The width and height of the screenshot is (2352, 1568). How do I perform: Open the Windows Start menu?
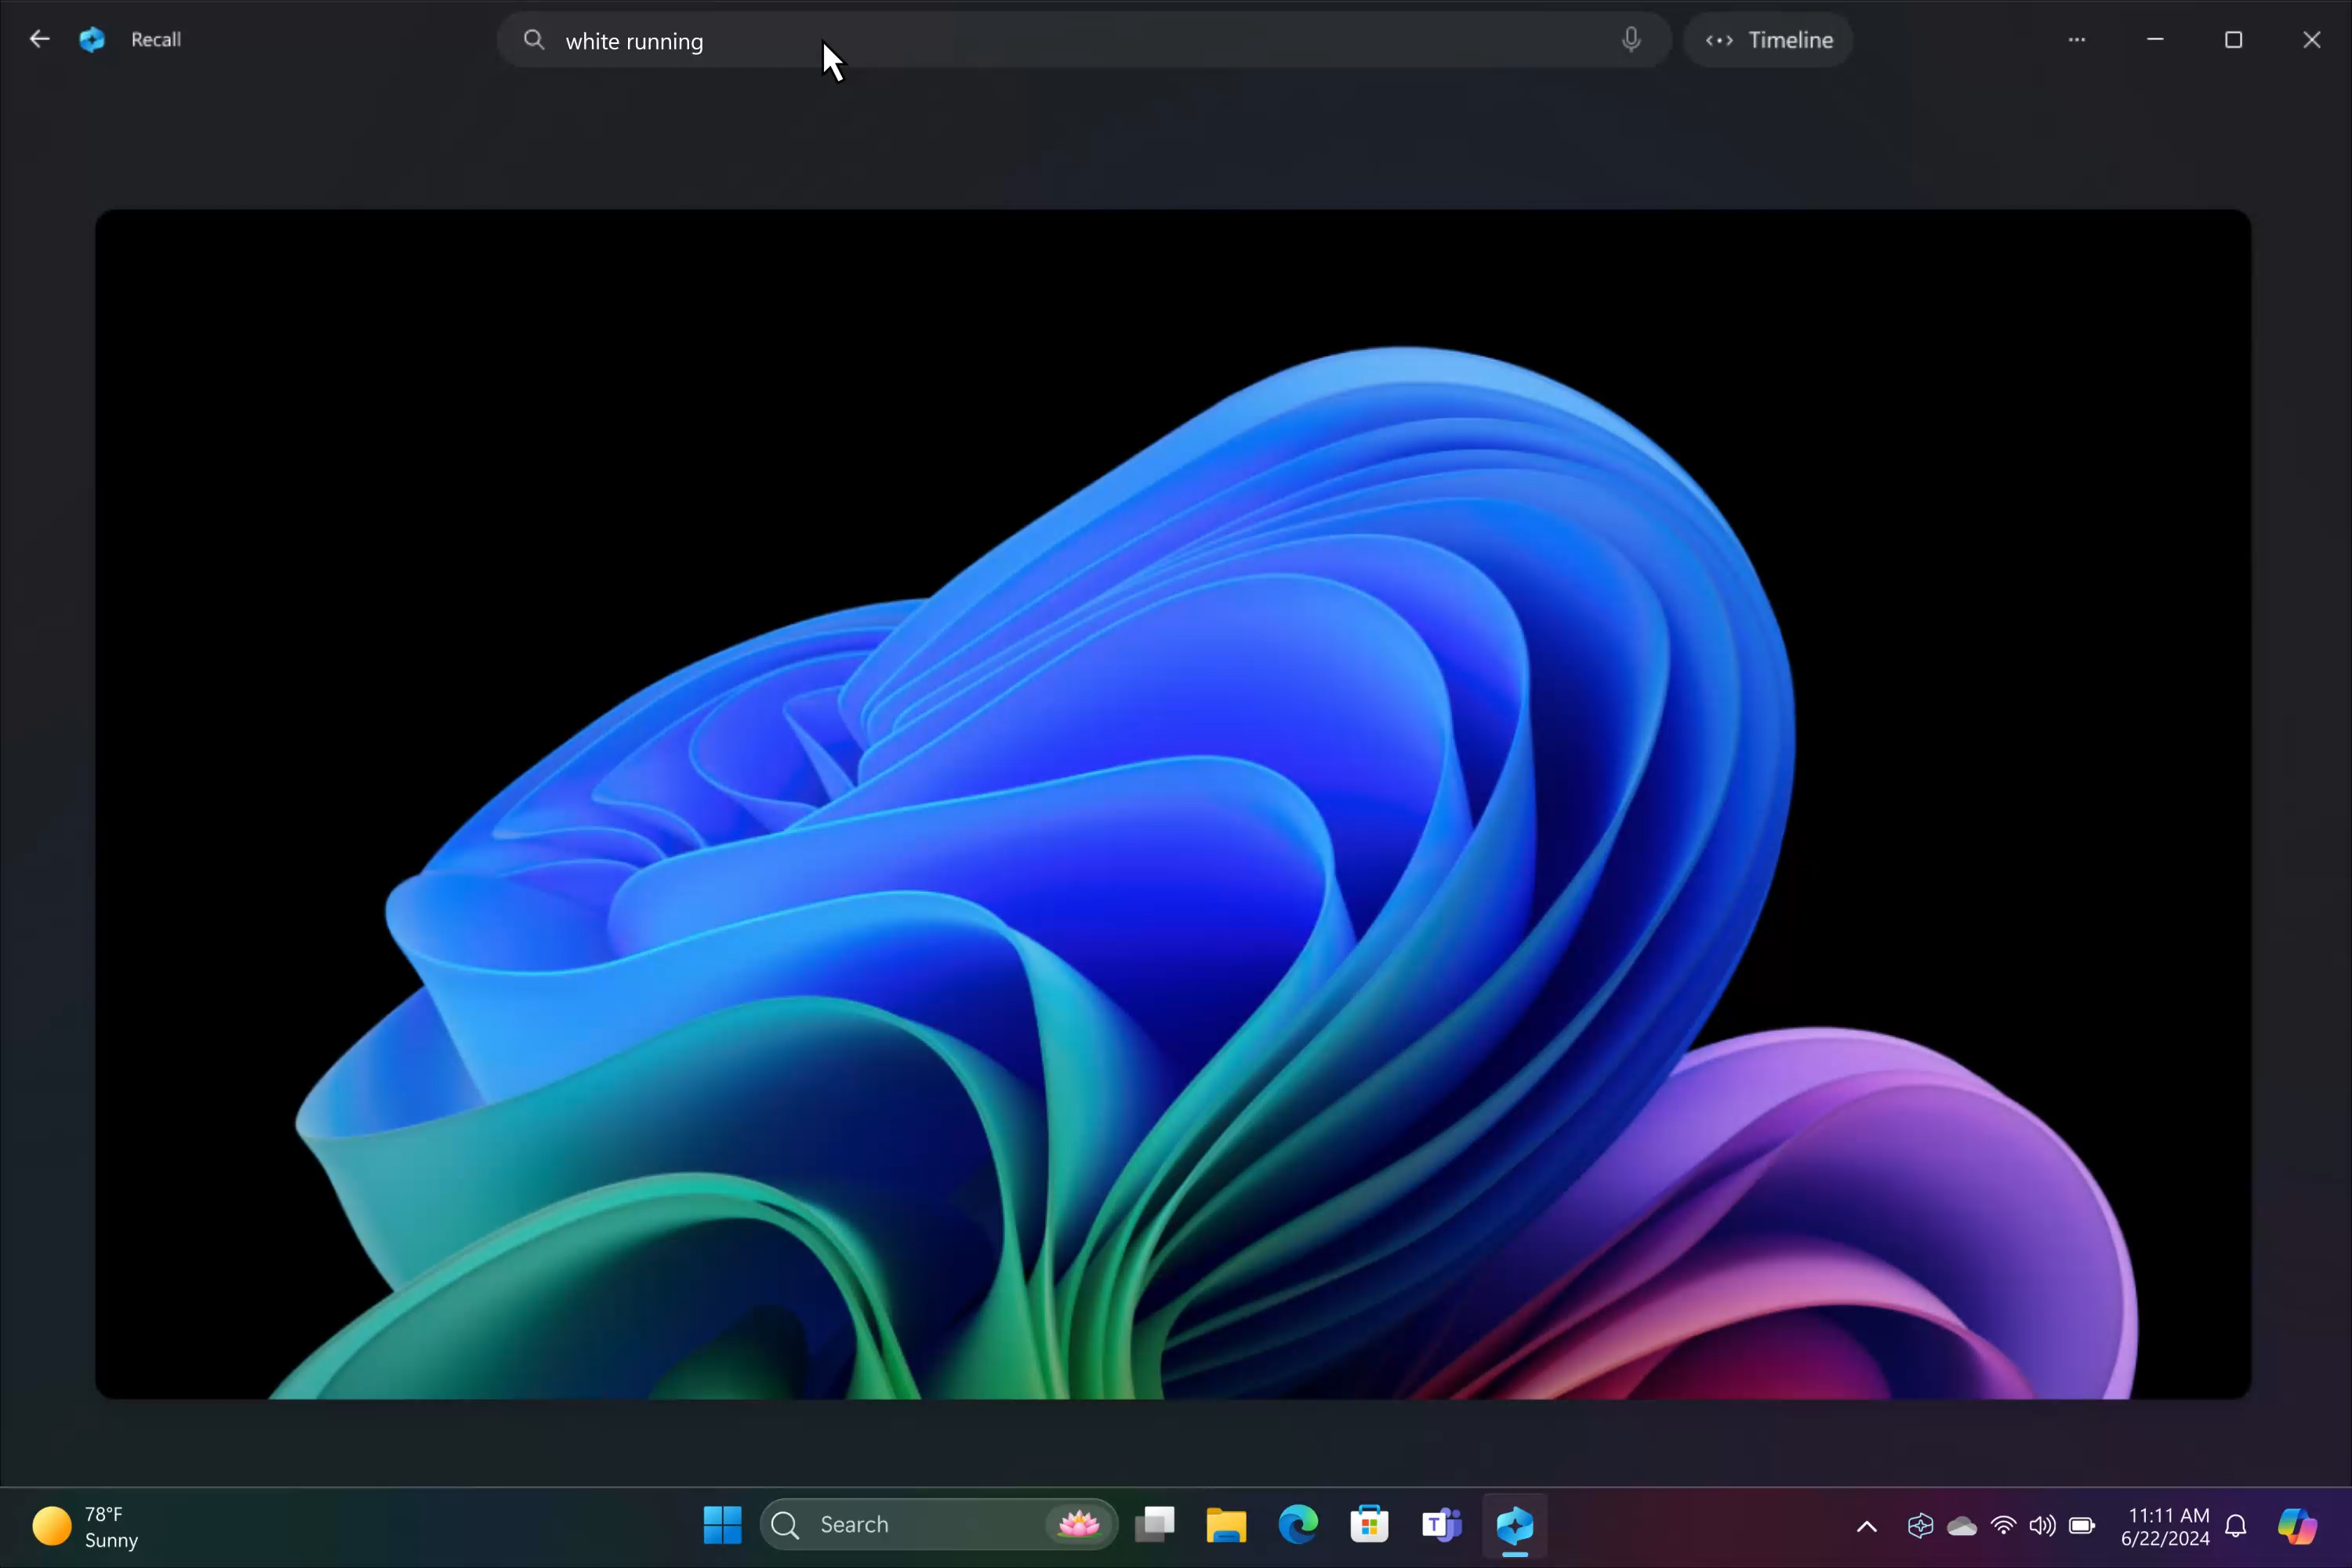[722, 1525]
